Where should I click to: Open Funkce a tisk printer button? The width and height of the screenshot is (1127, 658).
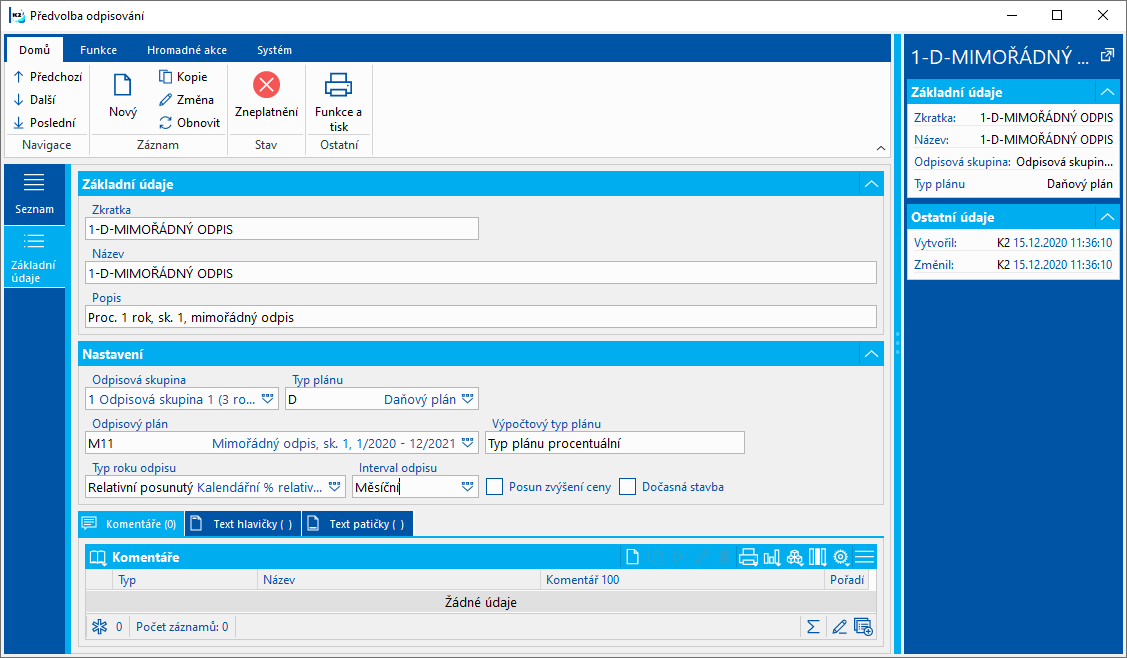coord(339,101)
